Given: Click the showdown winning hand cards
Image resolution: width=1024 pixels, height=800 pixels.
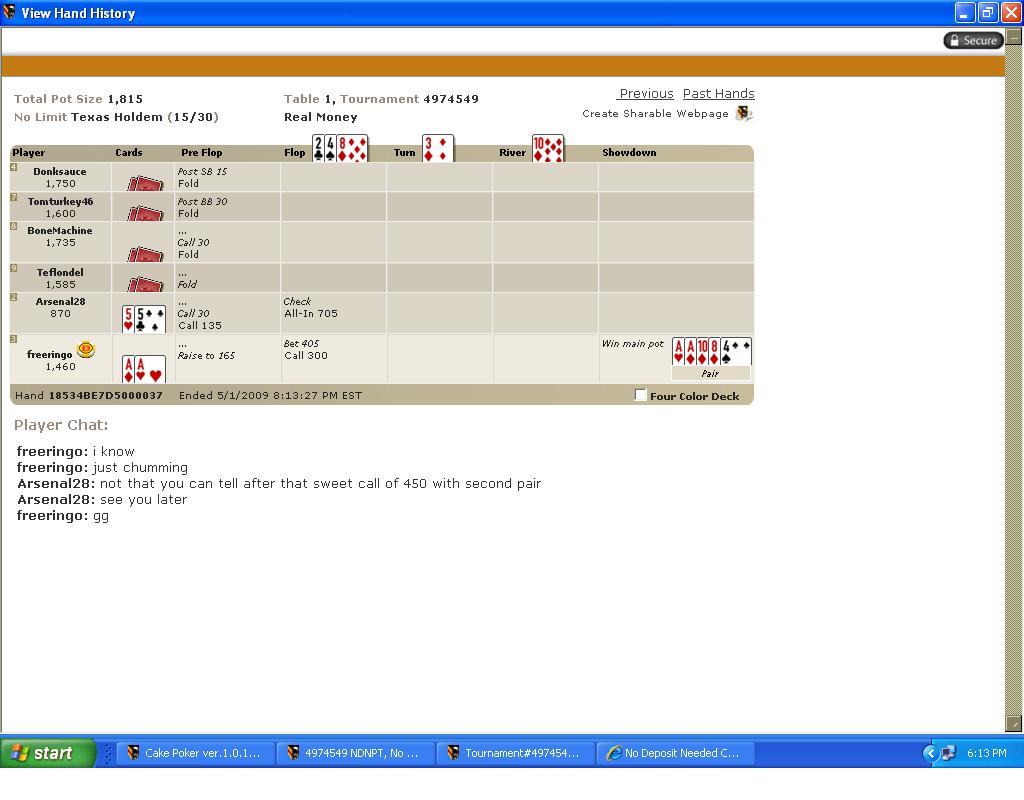Looking at the screenshot, I should tap(711, 352).
